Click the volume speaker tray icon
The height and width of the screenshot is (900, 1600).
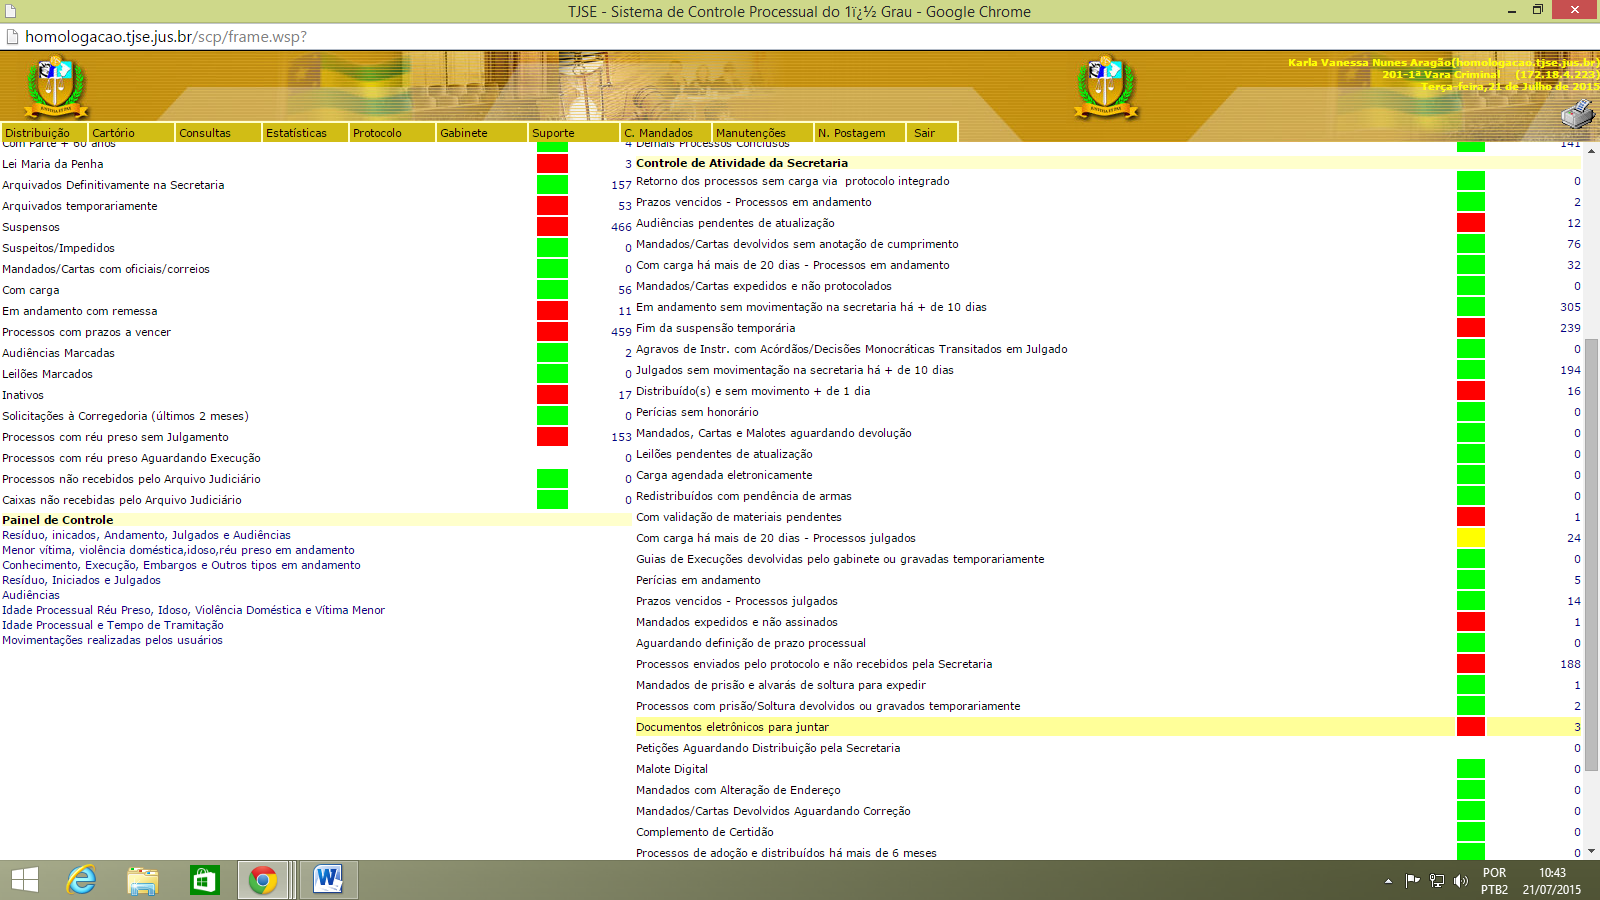tap(1461, 881)
